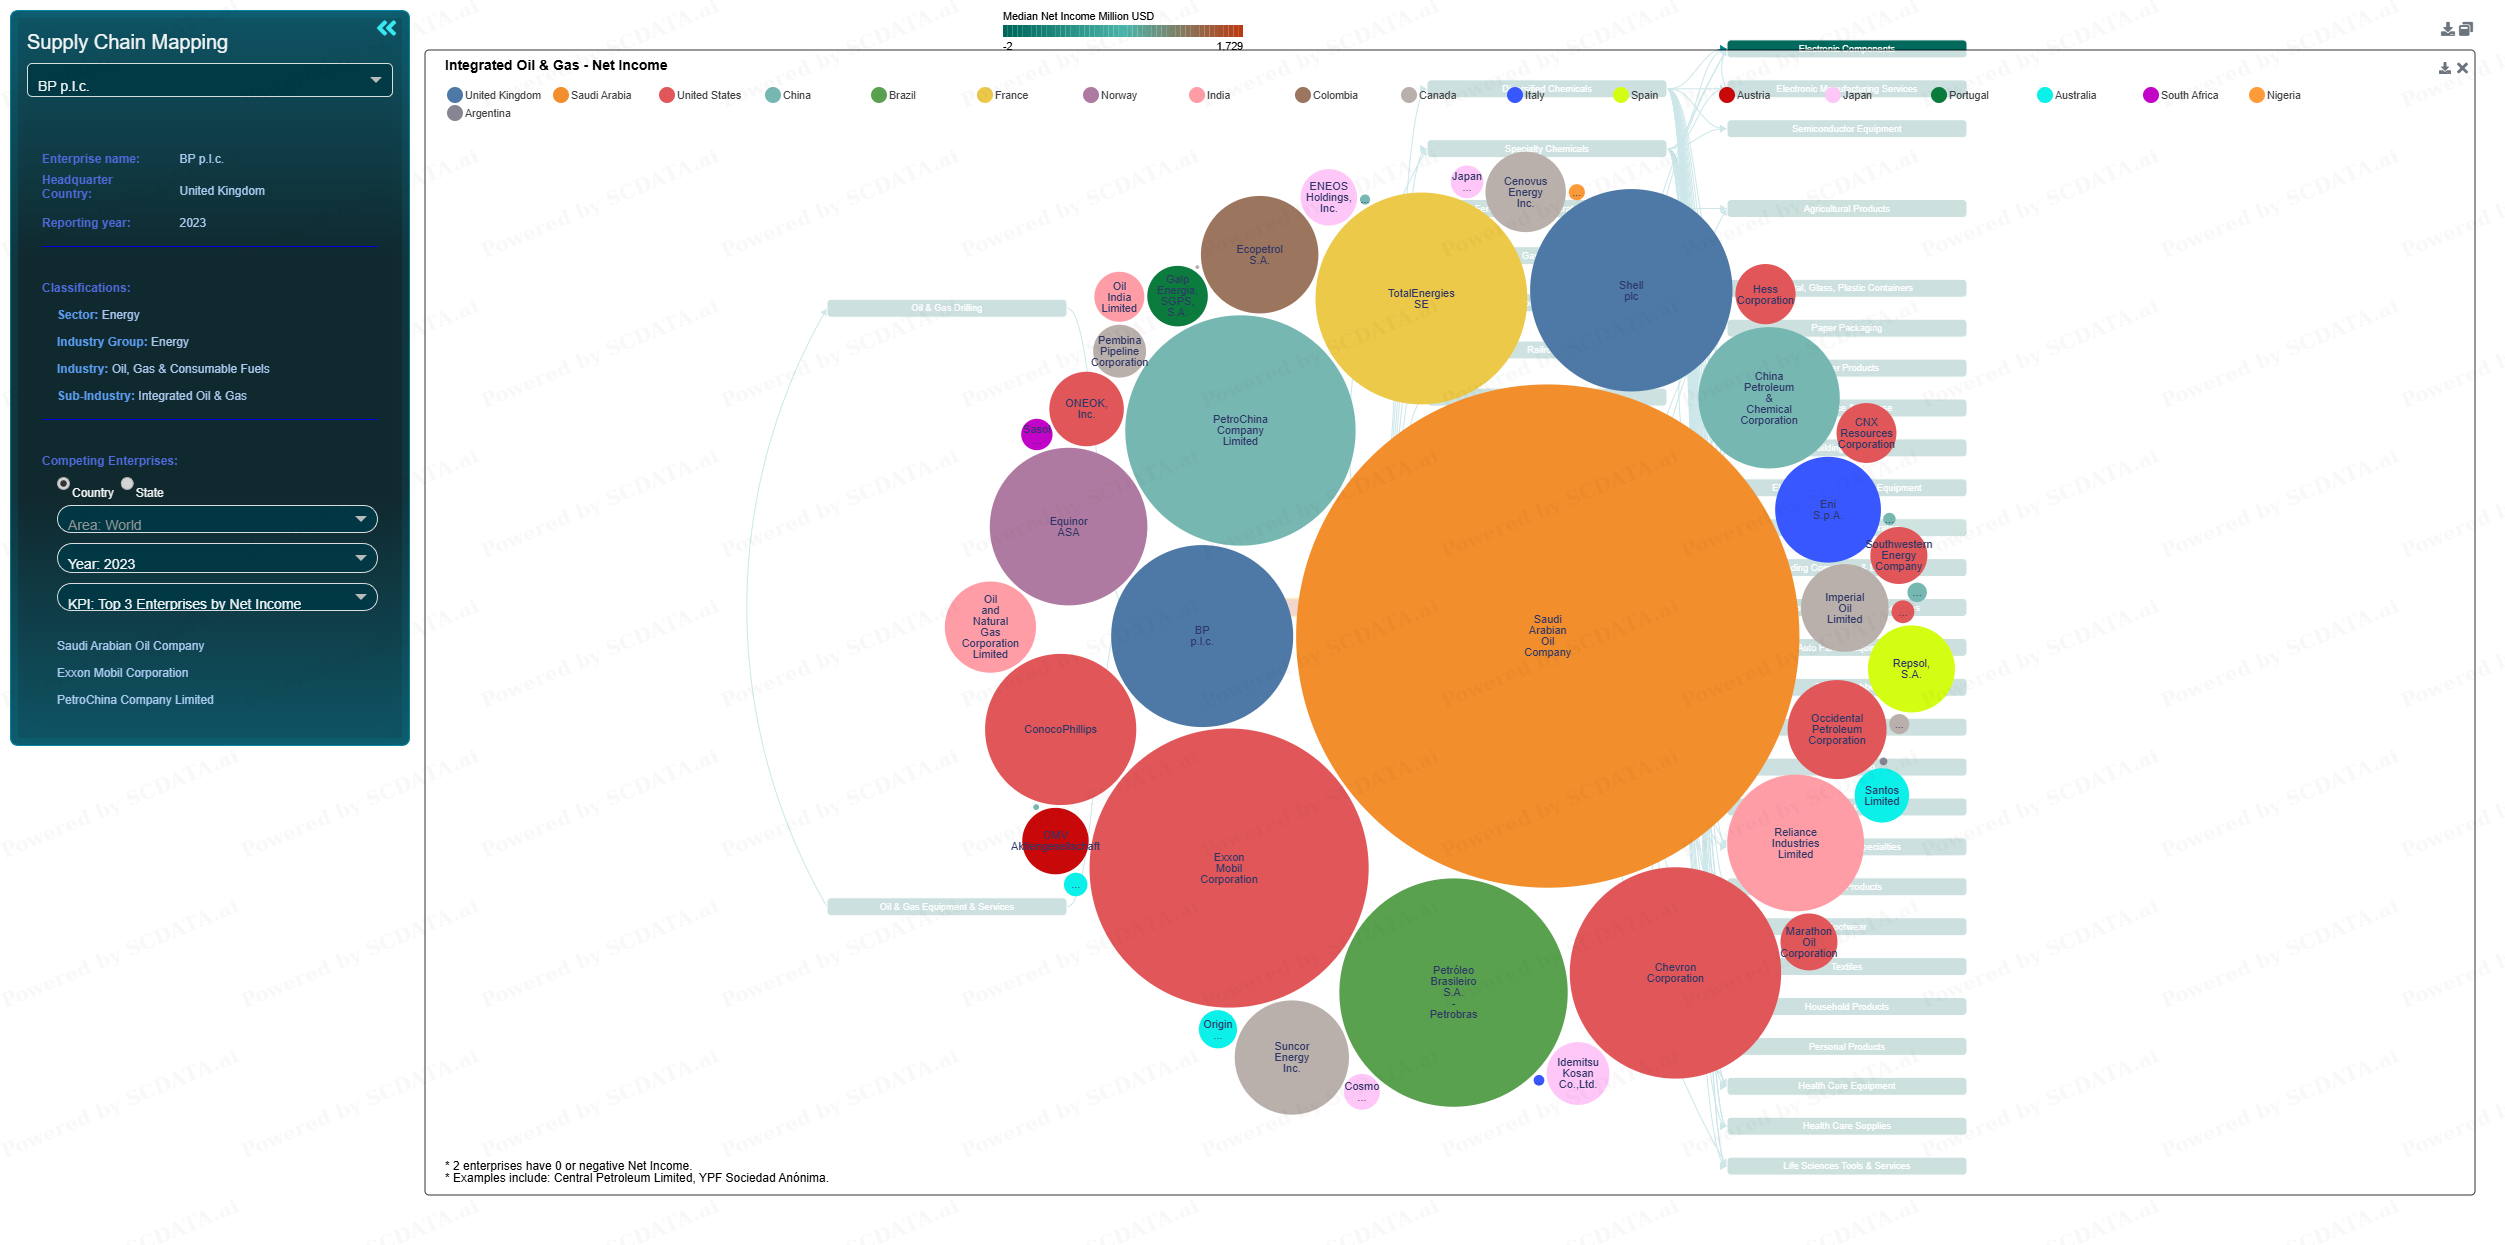This screenshot has height=1245, width=2505.
Task: Select the Oil and Natural Gas Corporation bubble
Action: (990, 627)
